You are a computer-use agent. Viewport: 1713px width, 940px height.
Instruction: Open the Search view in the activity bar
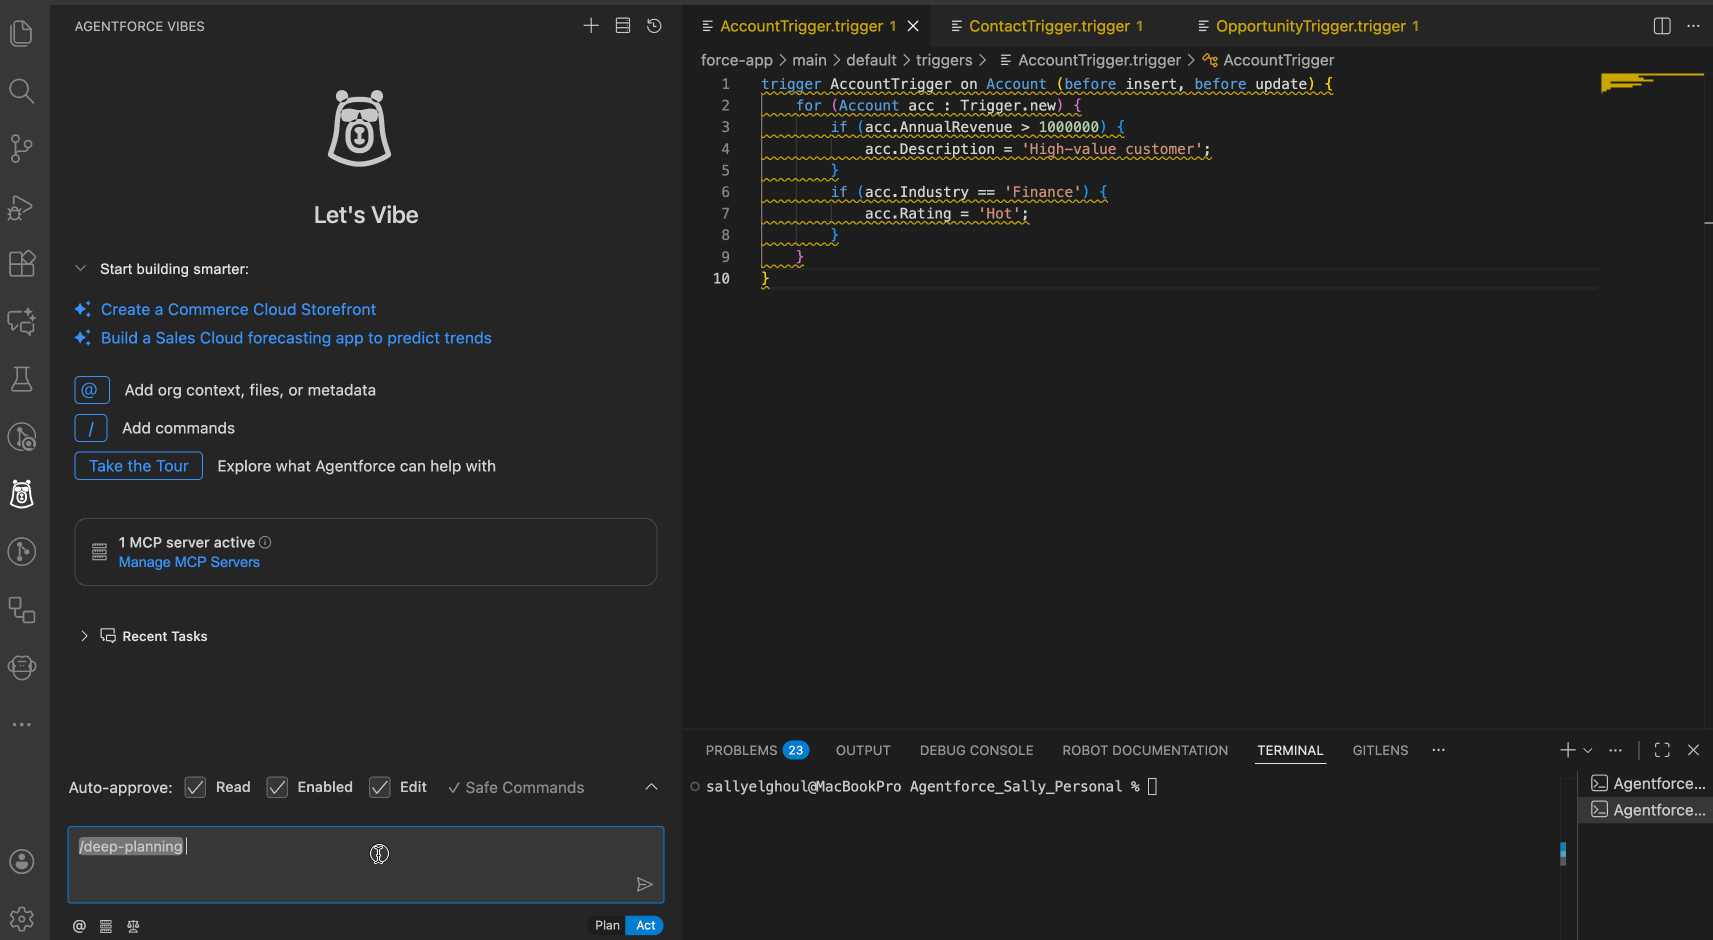[22, 91]
